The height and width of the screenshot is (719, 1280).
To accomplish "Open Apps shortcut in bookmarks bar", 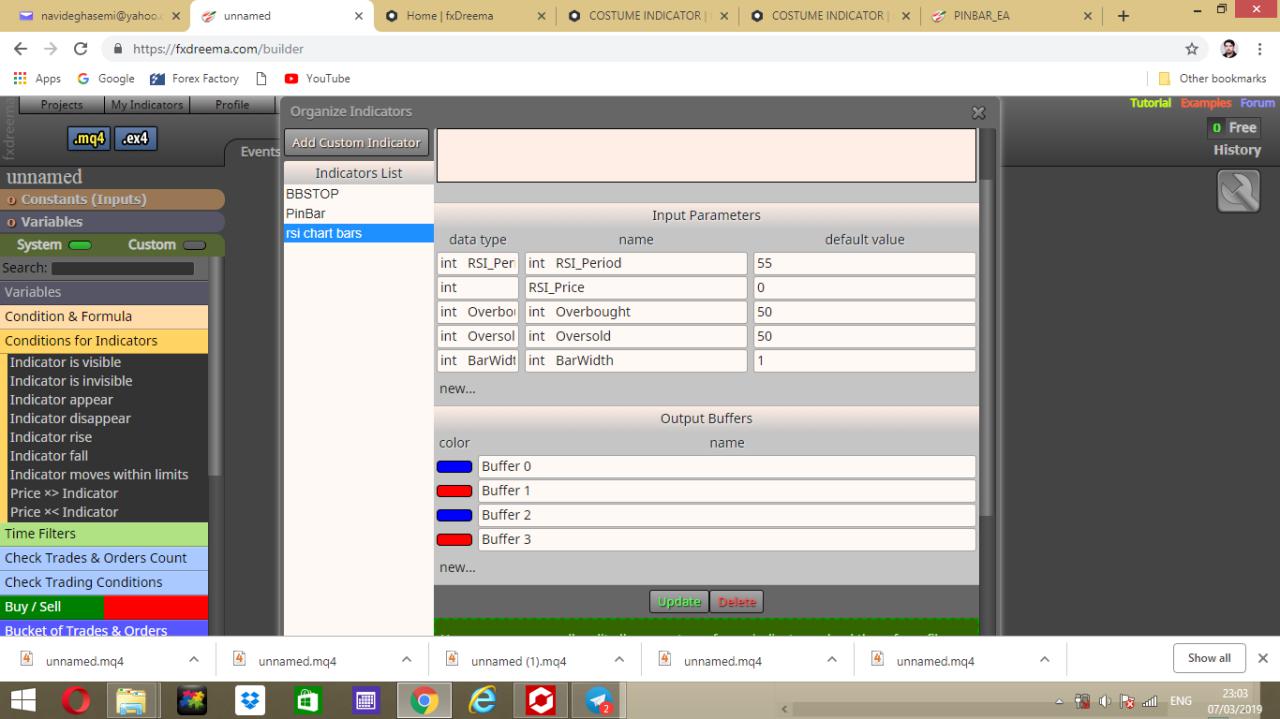I will tap(37, 79).
